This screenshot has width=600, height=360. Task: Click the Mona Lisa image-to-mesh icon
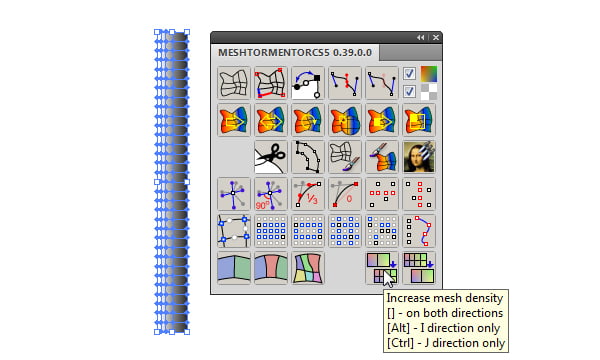point(419,157)
